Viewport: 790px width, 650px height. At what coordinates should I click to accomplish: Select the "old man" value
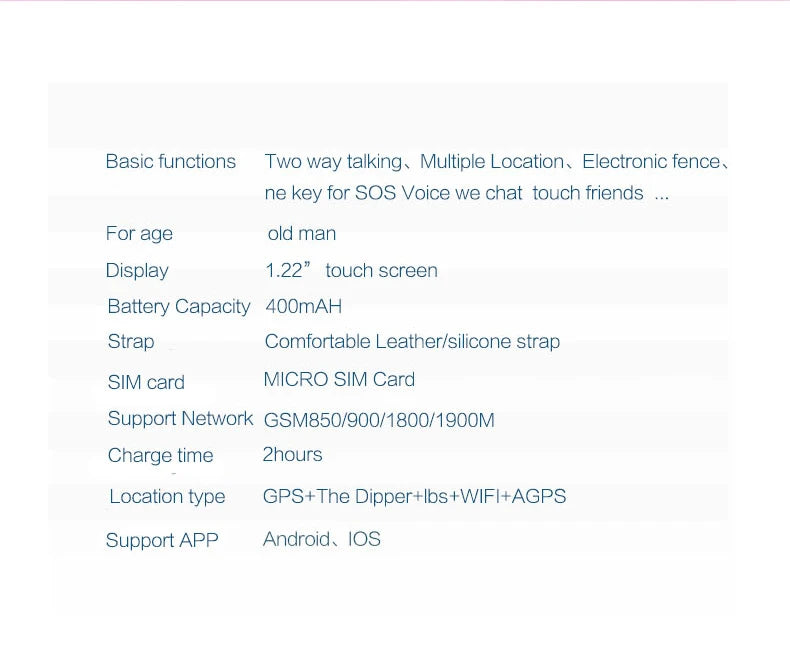point(301,234)
